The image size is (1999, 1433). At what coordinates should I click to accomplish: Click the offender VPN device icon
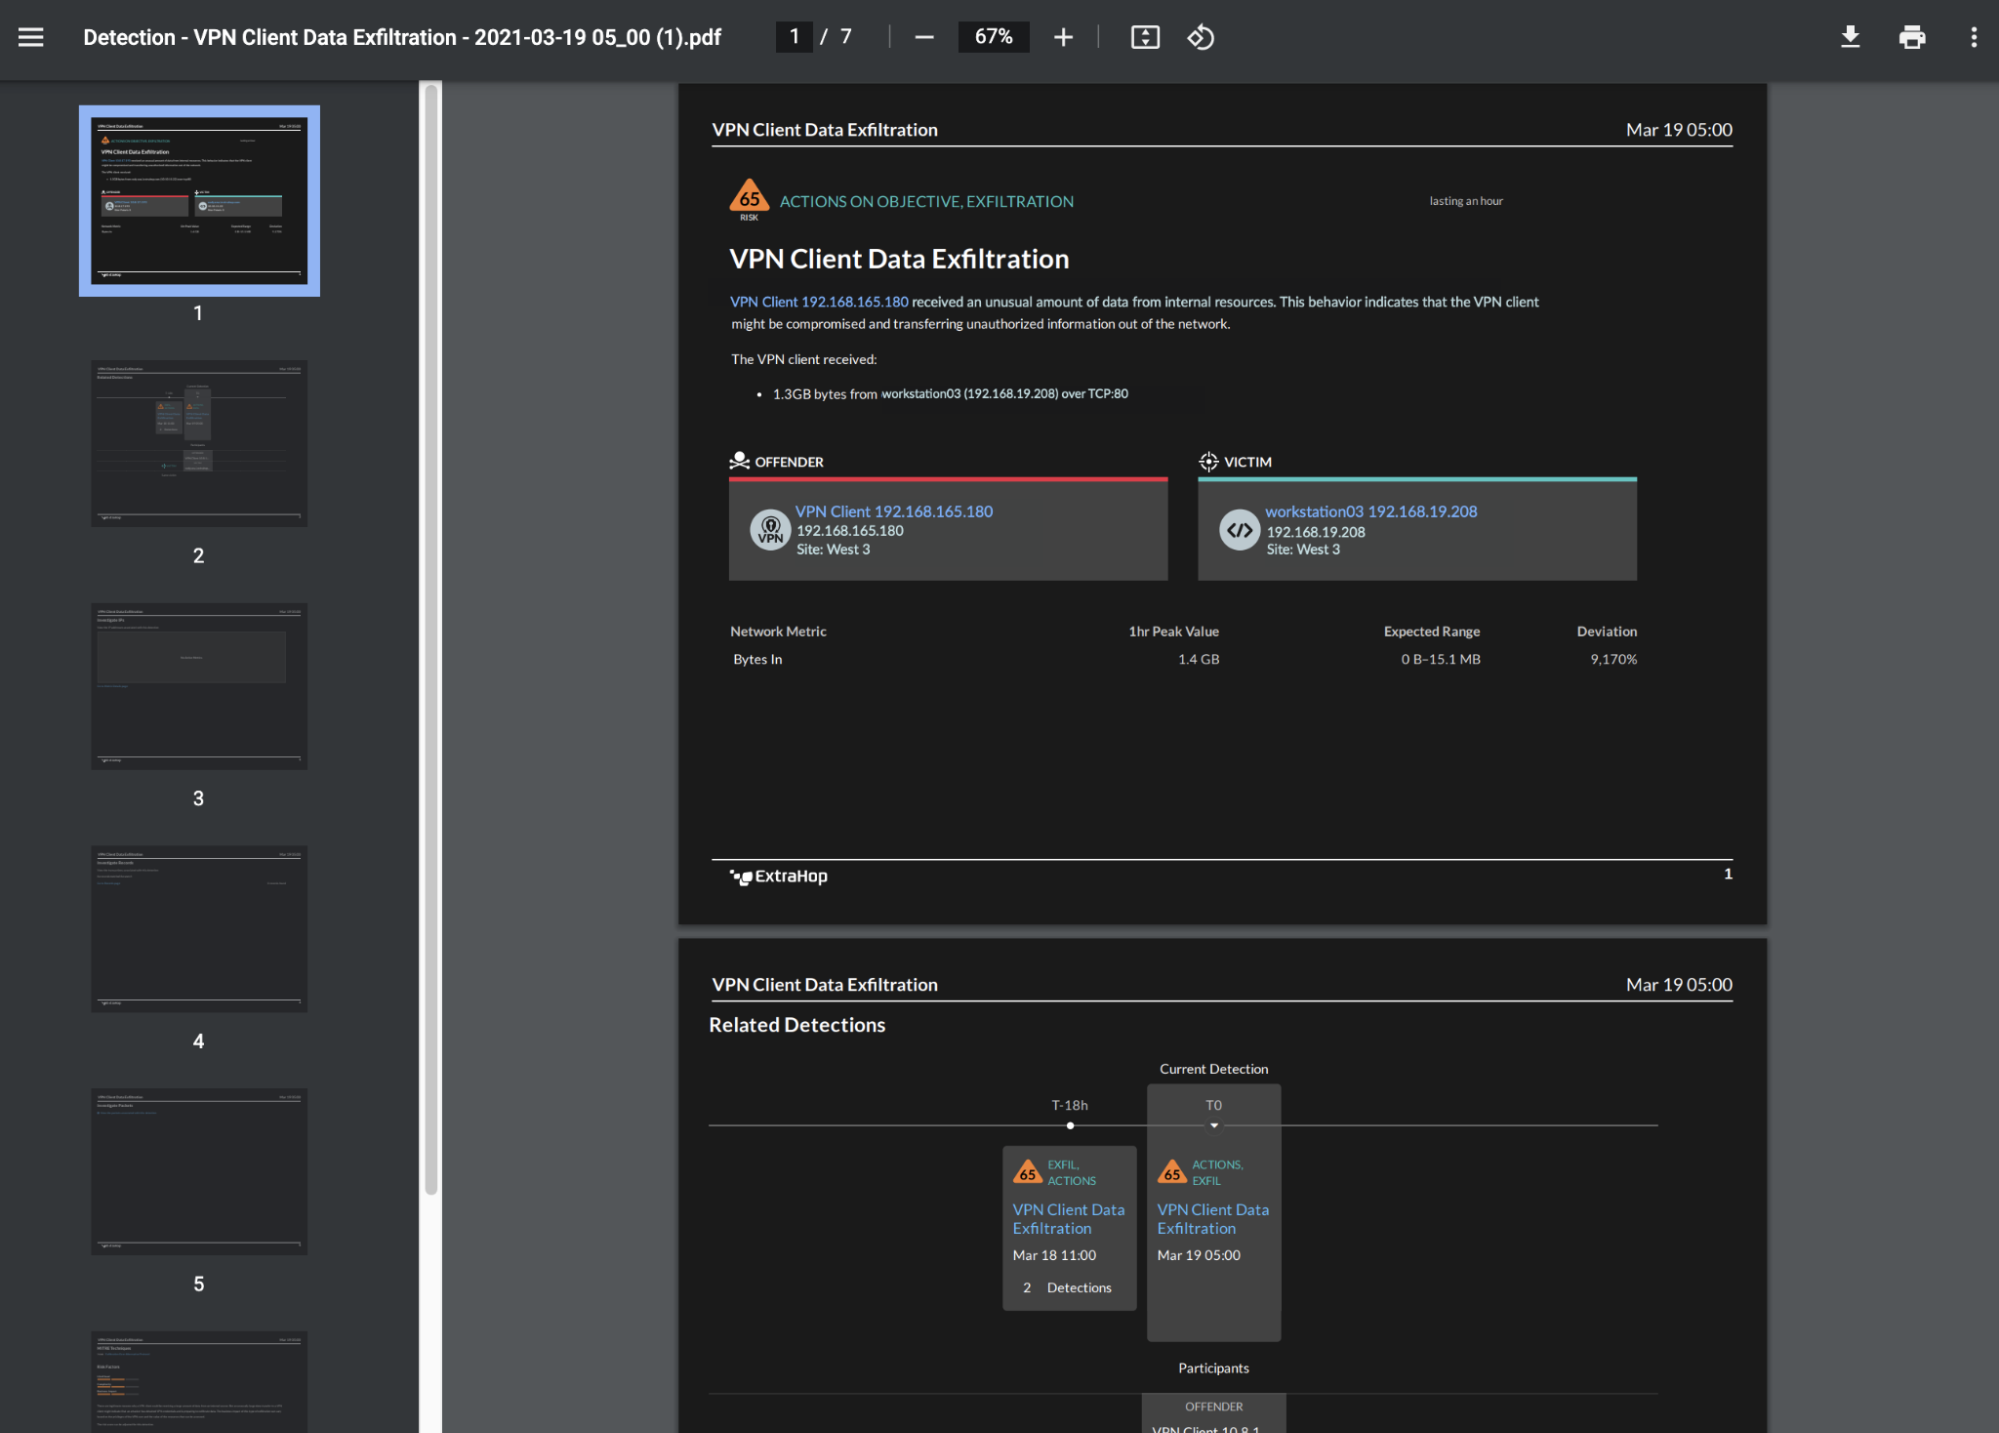click(x=770, y=530)
